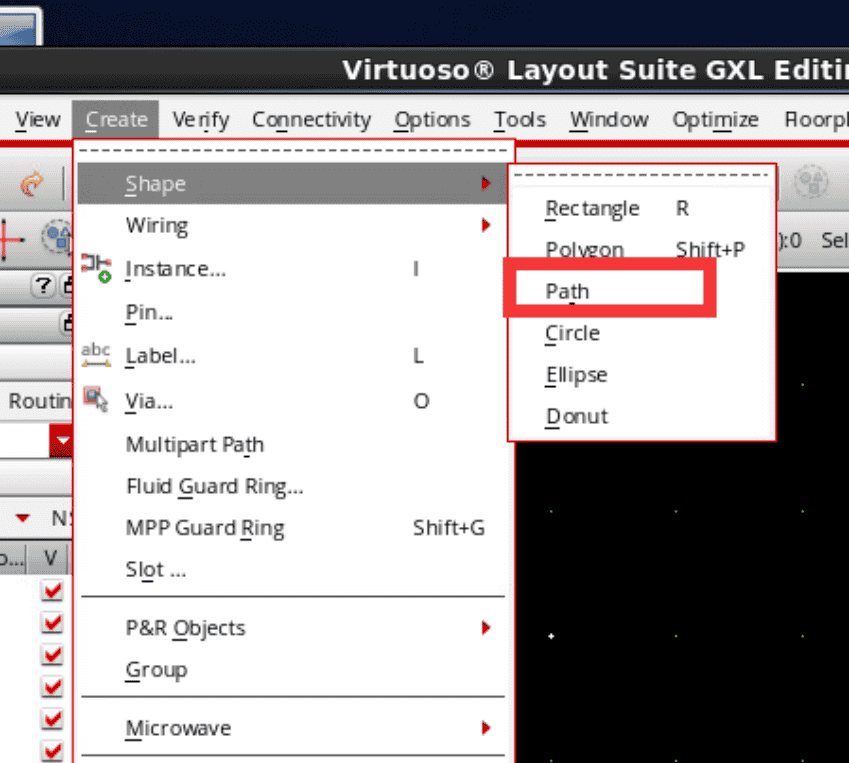Tear off the Create menu dashed line

pyautogui.click(x=293, y=151)
